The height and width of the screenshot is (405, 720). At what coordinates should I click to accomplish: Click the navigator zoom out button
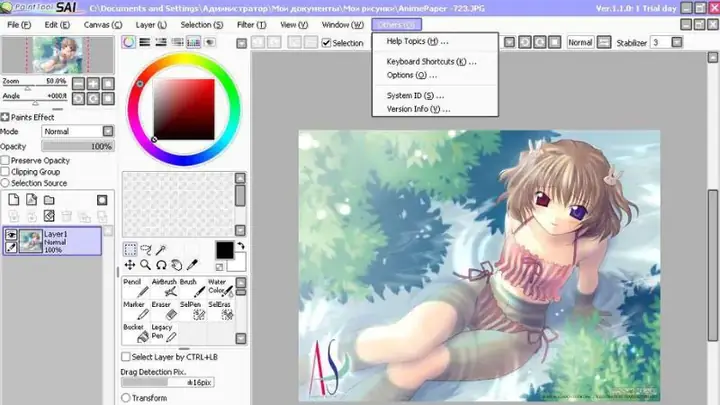click(79, 84)
